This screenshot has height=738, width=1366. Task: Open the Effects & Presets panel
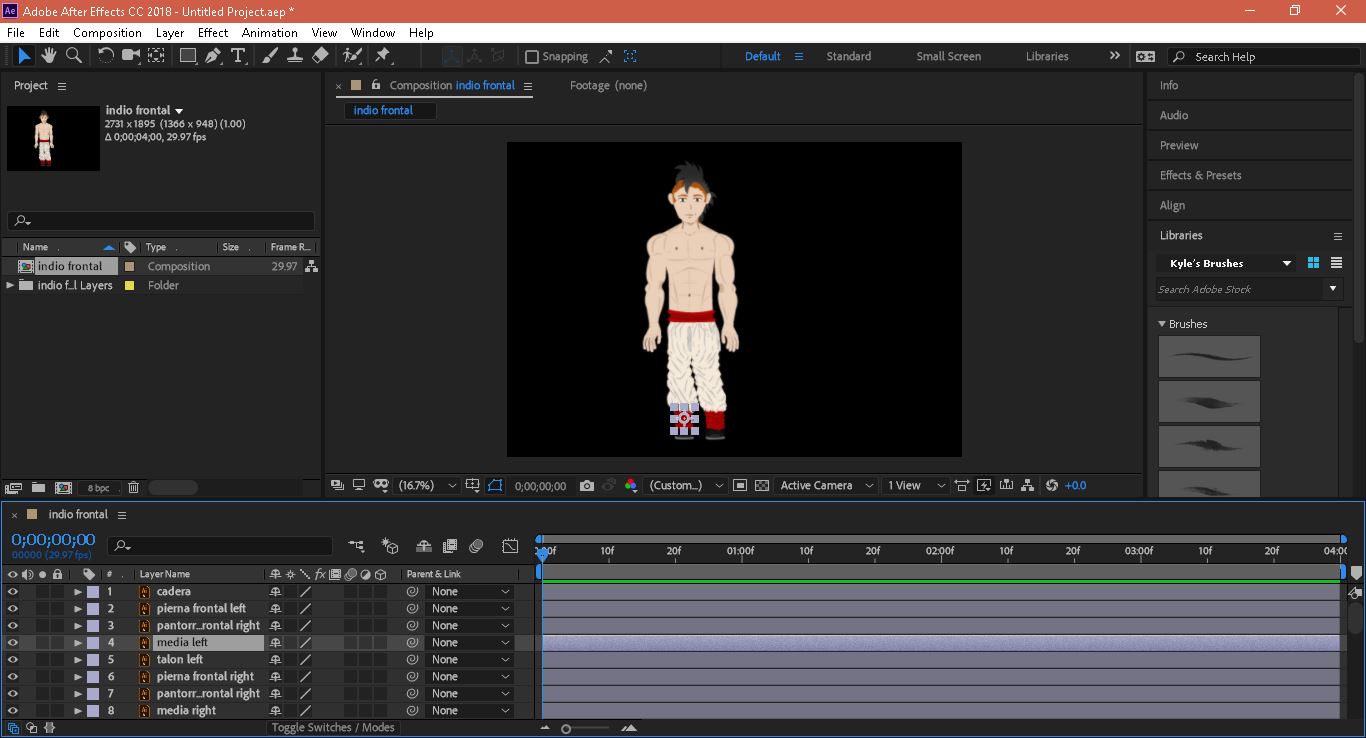click(1200, 175)
